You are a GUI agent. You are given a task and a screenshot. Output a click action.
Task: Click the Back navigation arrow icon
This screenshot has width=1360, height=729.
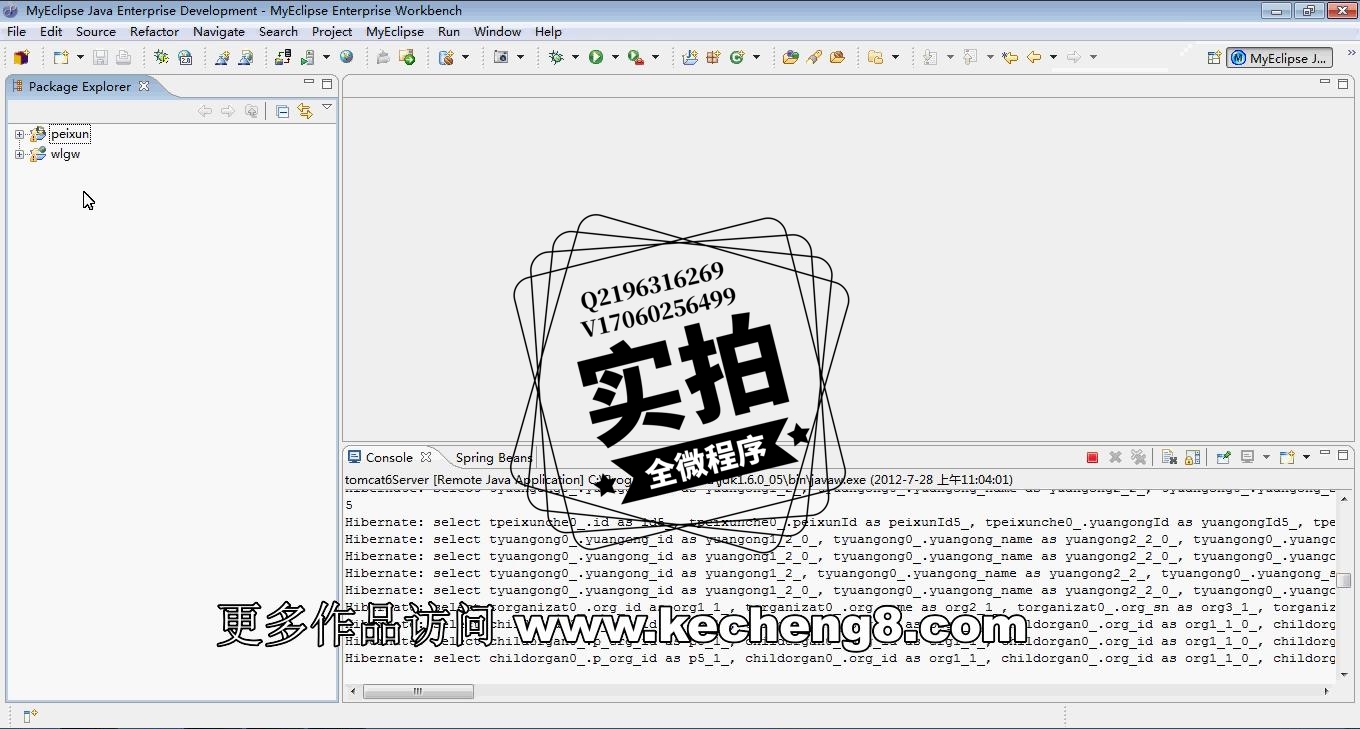pos(1034,57)
